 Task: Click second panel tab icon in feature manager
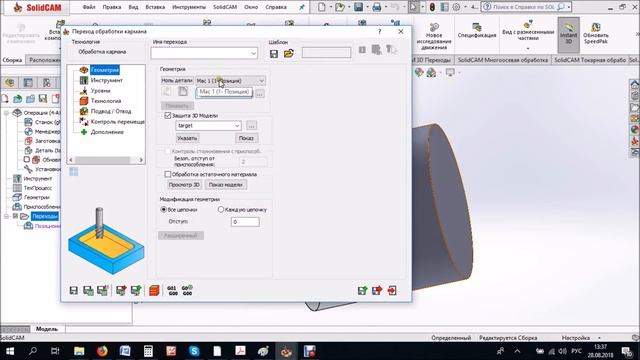tap(28, 83)
